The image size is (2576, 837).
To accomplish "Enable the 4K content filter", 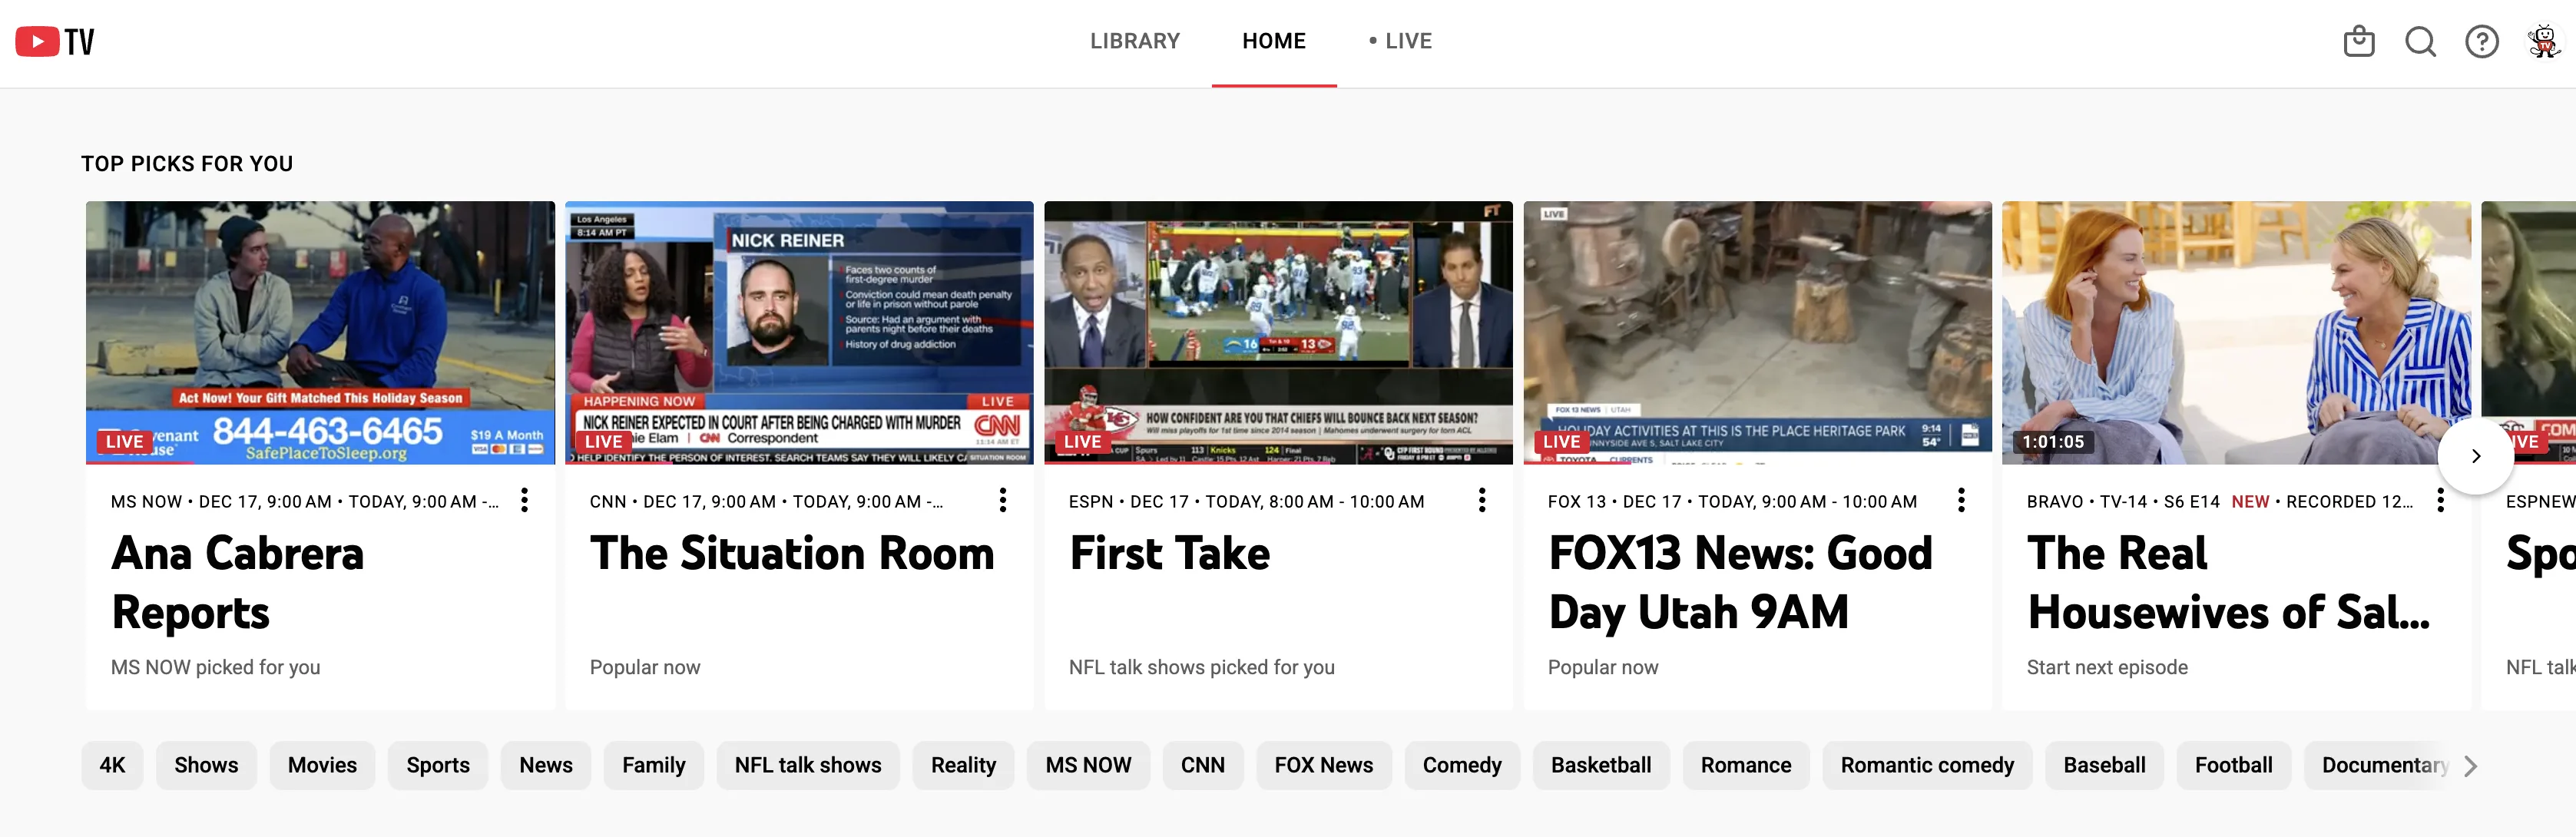I will pos(112,765).
